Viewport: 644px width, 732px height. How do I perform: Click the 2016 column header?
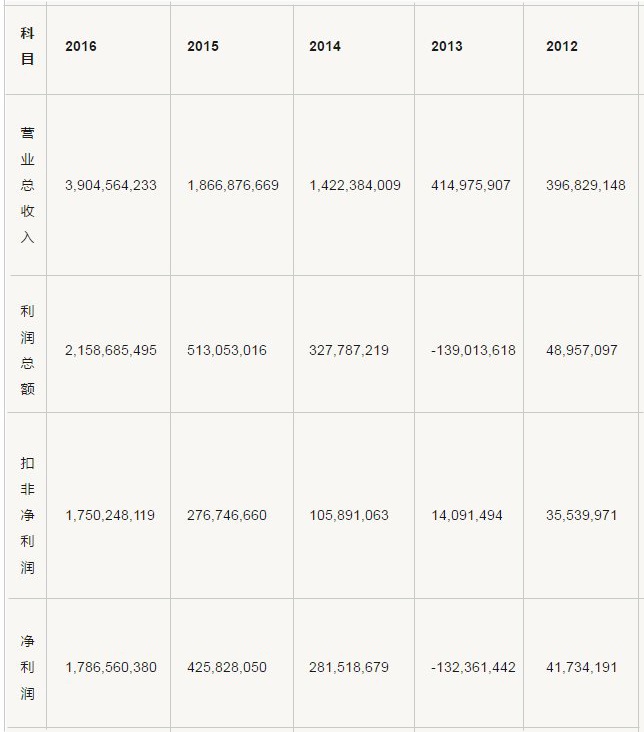(x=81, y=46)
